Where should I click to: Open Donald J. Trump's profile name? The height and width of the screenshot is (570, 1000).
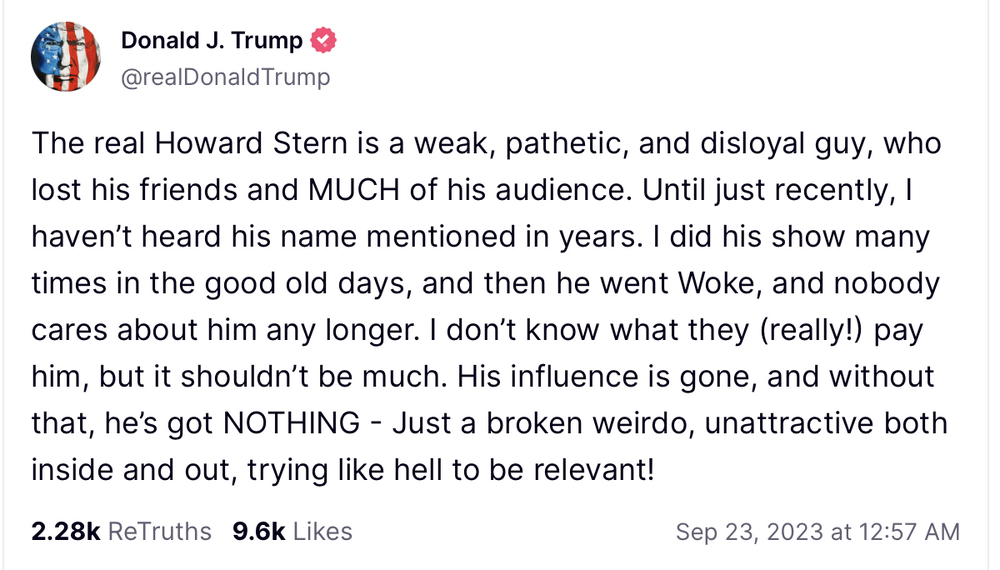pos(212,41)
